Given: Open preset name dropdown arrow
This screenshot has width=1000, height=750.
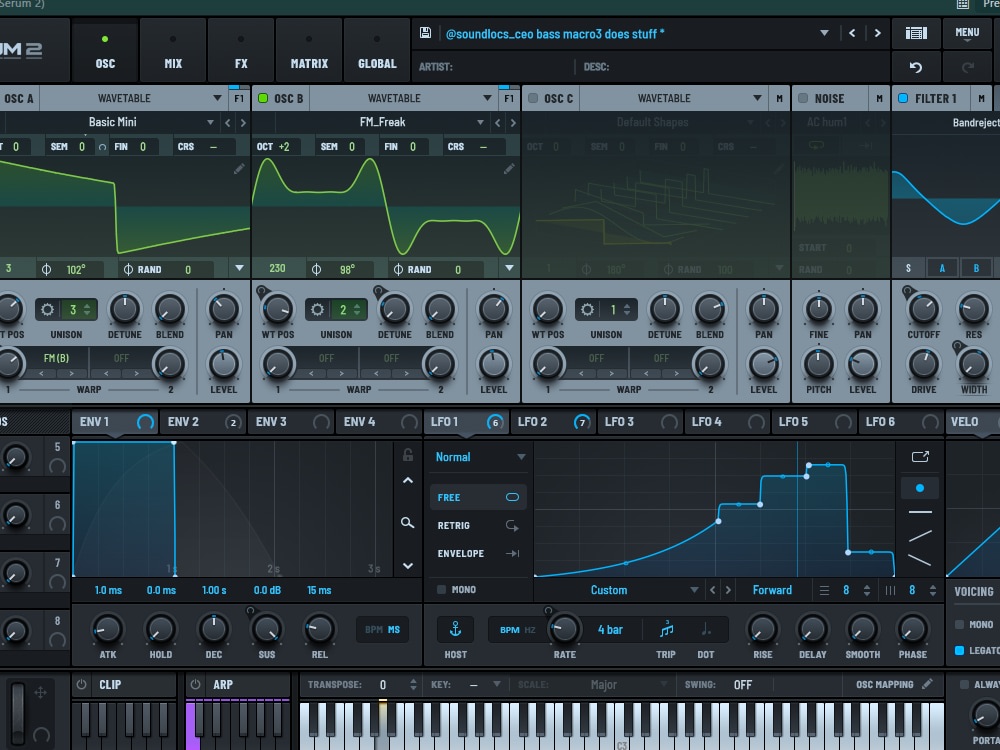Looking at the screenshot, I should tap(825, 33).
